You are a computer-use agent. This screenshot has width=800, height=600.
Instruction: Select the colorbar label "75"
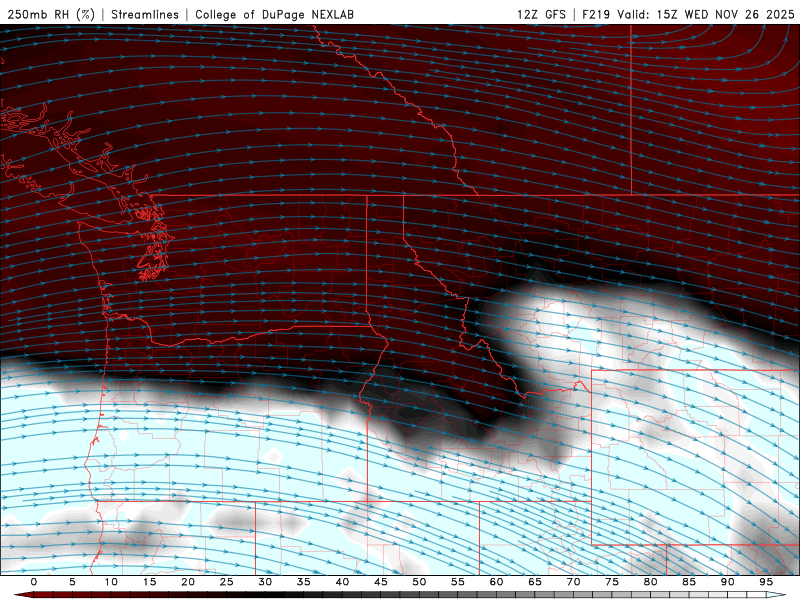click(x=612, y=582)
